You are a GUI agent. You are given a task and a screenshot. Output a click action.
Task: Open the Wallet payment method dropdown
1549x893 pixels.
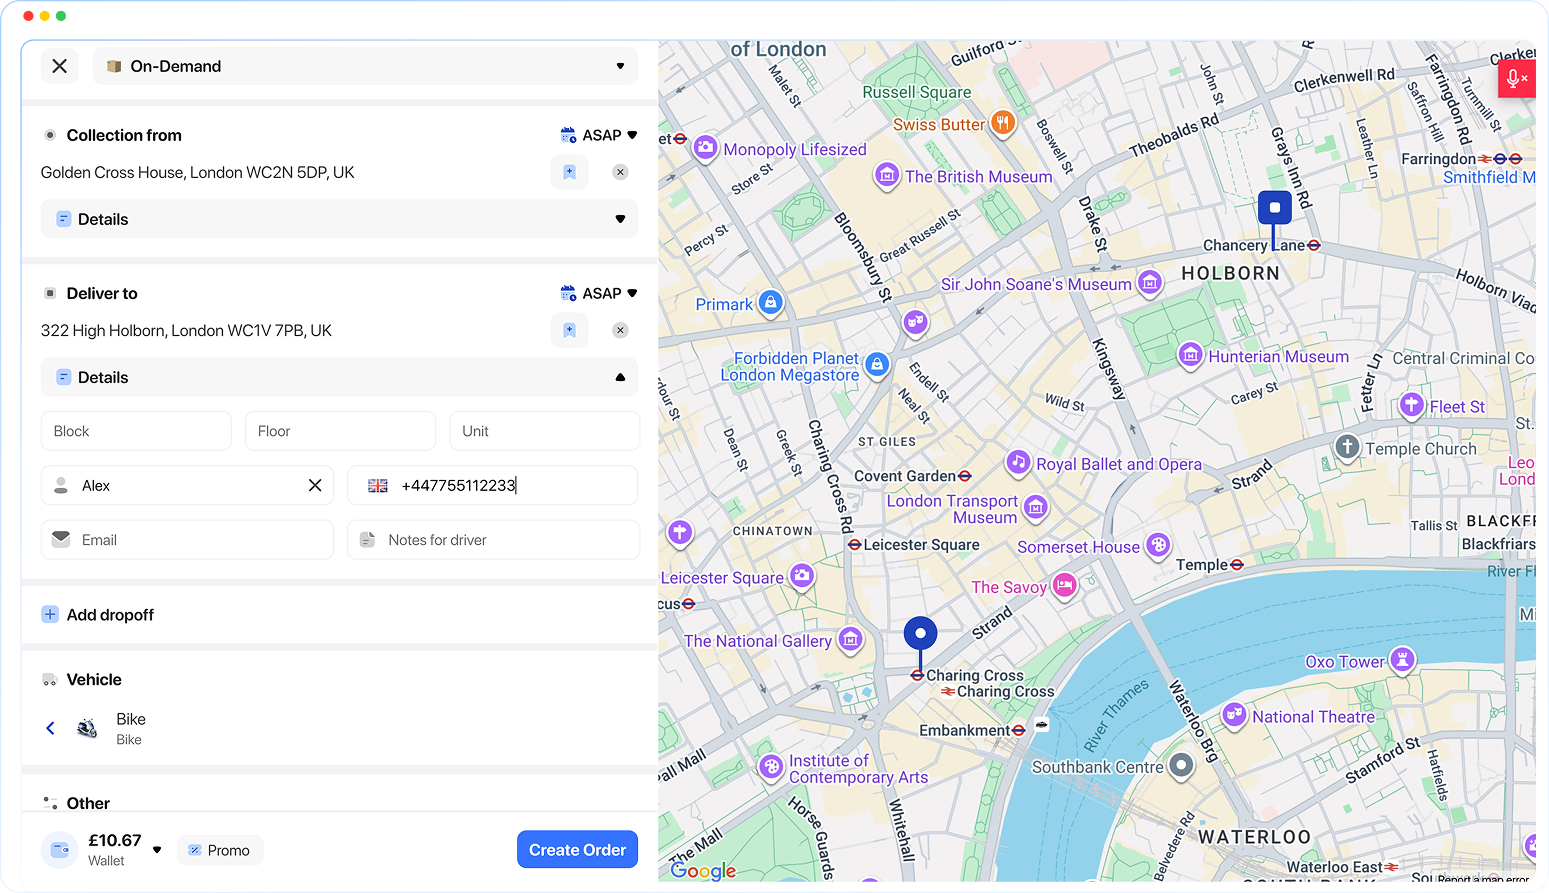157,849
